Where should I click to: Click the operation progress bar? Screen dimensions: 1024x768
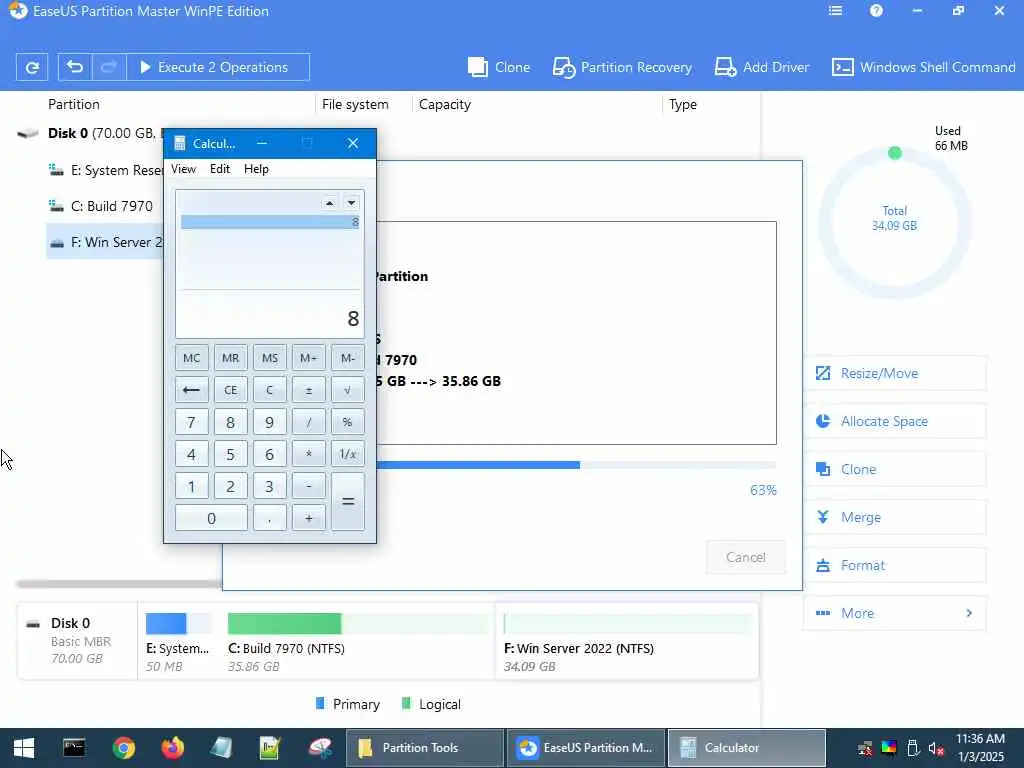coord(576,465)
